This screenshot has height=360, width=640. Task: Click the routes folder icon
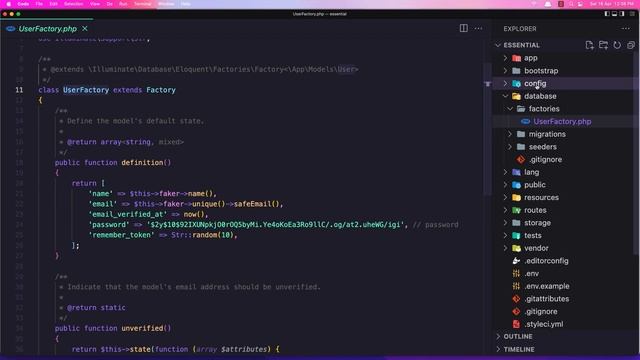(516, 210)
